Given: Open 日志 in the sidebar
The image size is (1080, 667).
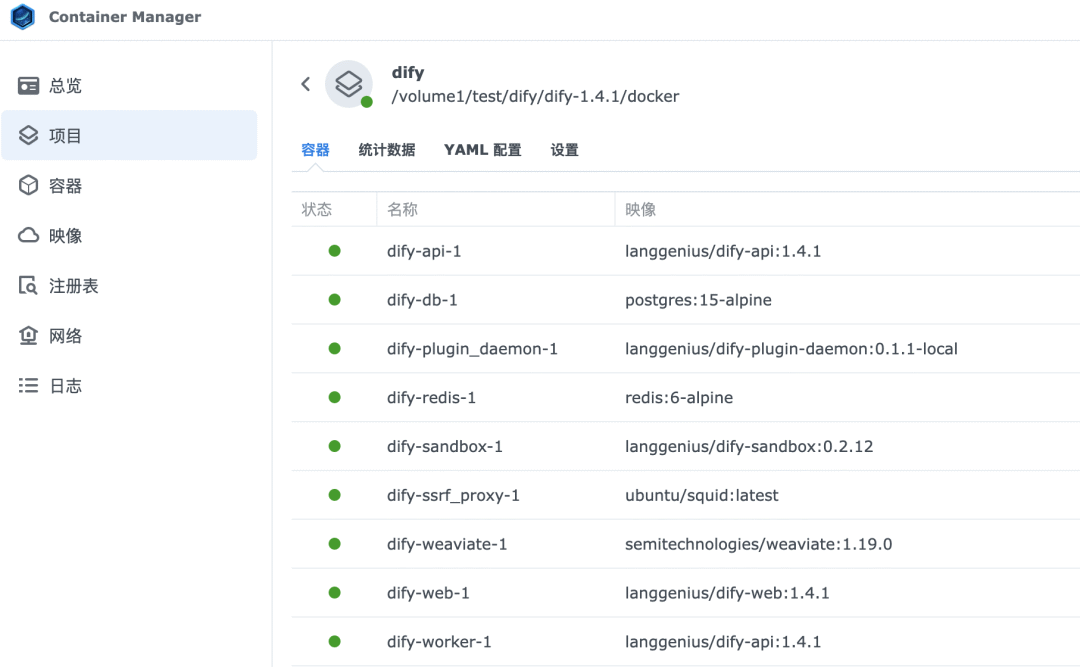Looking at the screenshot, I should pyautogui.click(x=129, y=385).
